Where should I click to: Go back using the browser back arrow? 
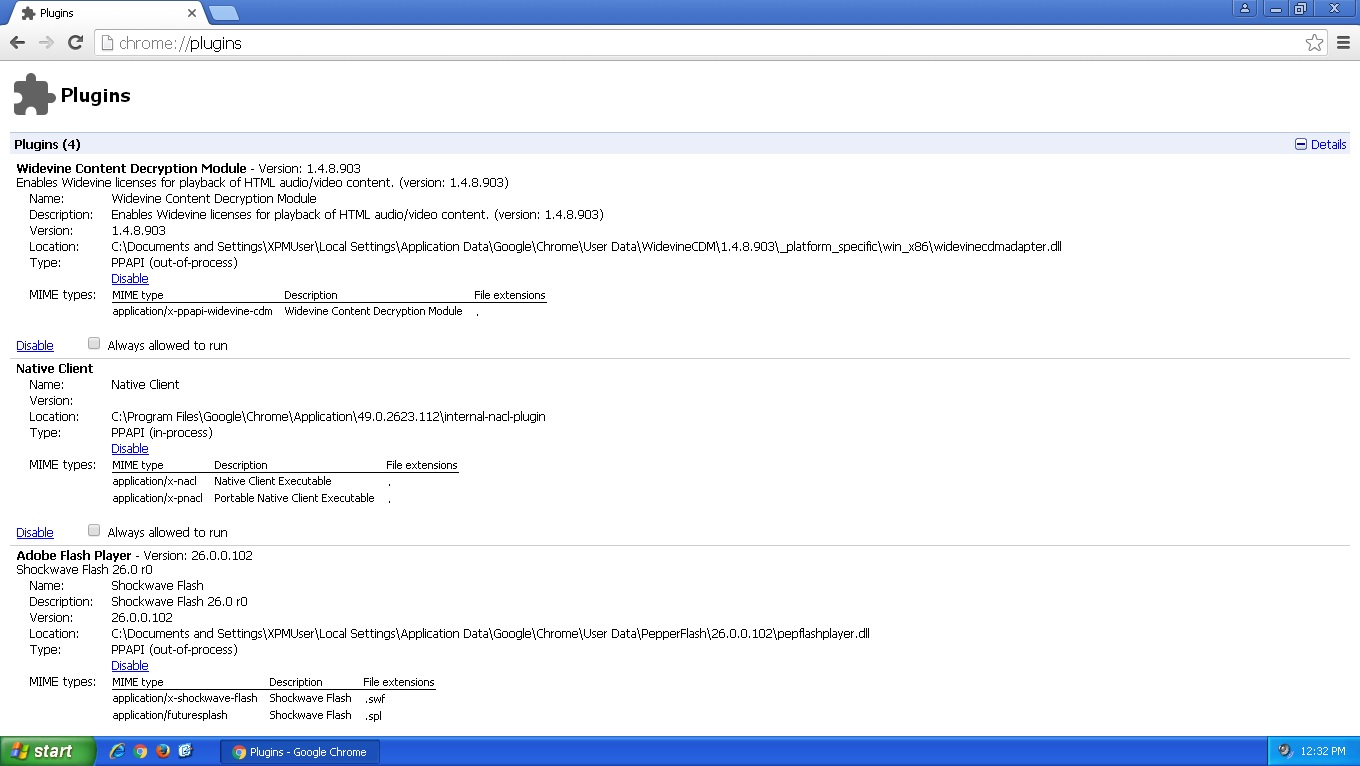tap(17, 42)
